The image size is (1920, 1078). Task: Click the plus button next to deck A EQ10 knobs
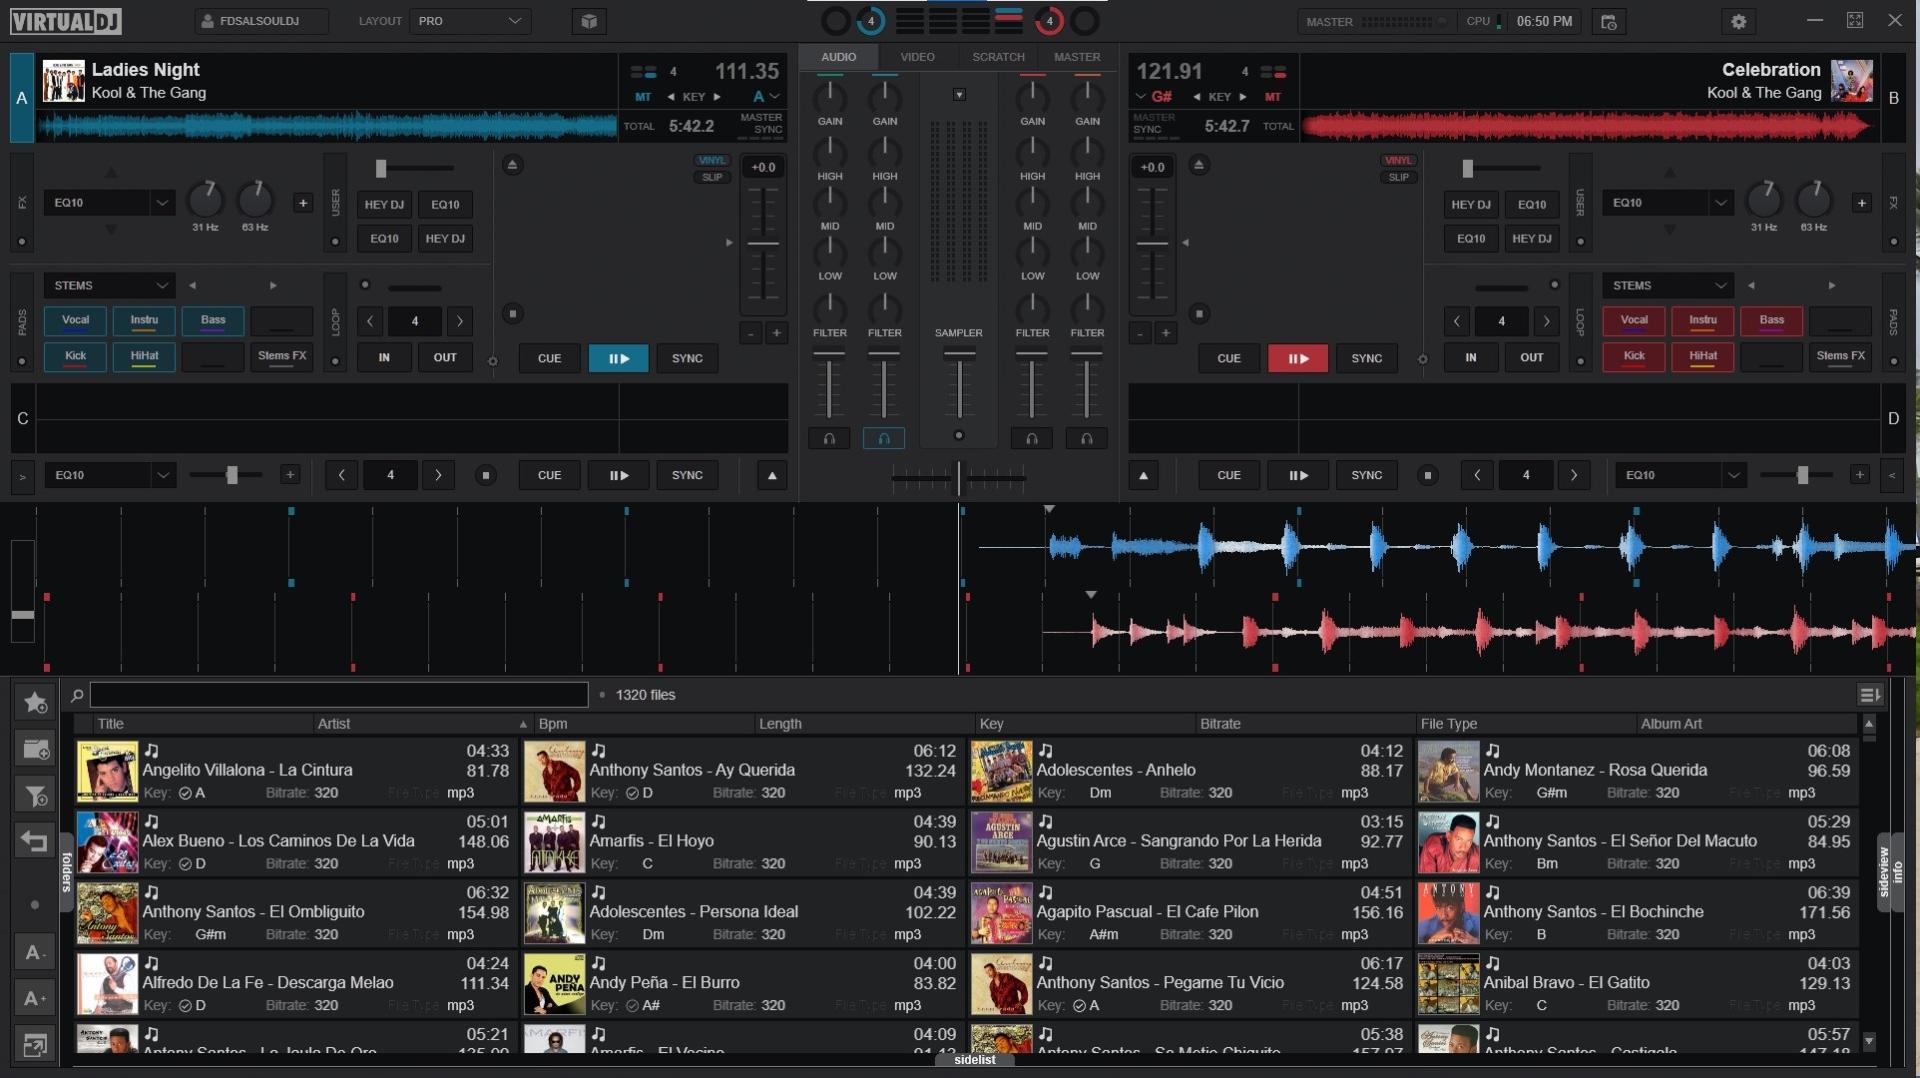click(303, 203)
